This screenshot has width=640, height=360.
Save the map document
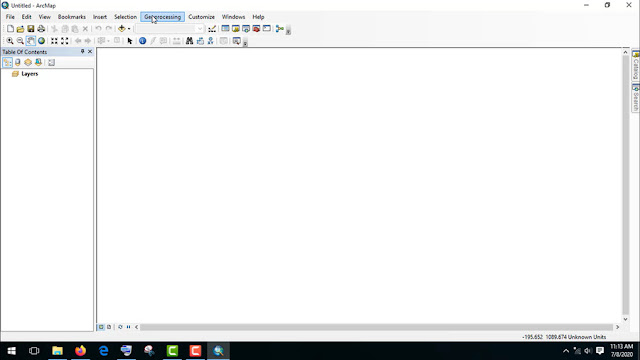click(31, 29)
